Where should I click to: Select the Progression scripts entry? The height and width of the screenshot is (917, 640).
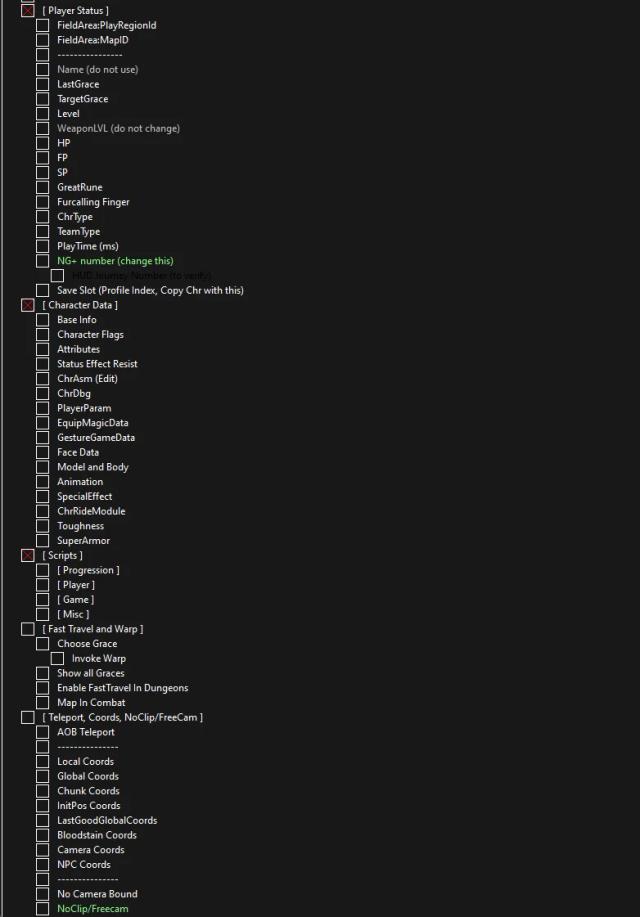pos(88,570)
